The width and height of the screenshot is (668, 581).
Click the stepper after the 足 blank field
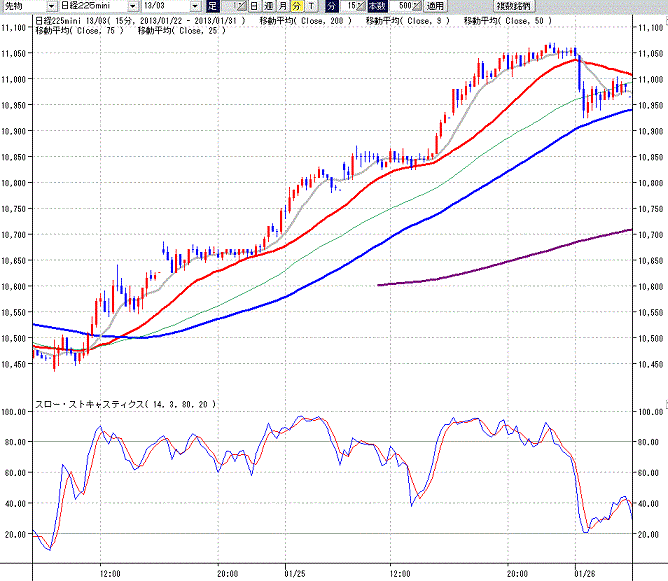point(241,6)
